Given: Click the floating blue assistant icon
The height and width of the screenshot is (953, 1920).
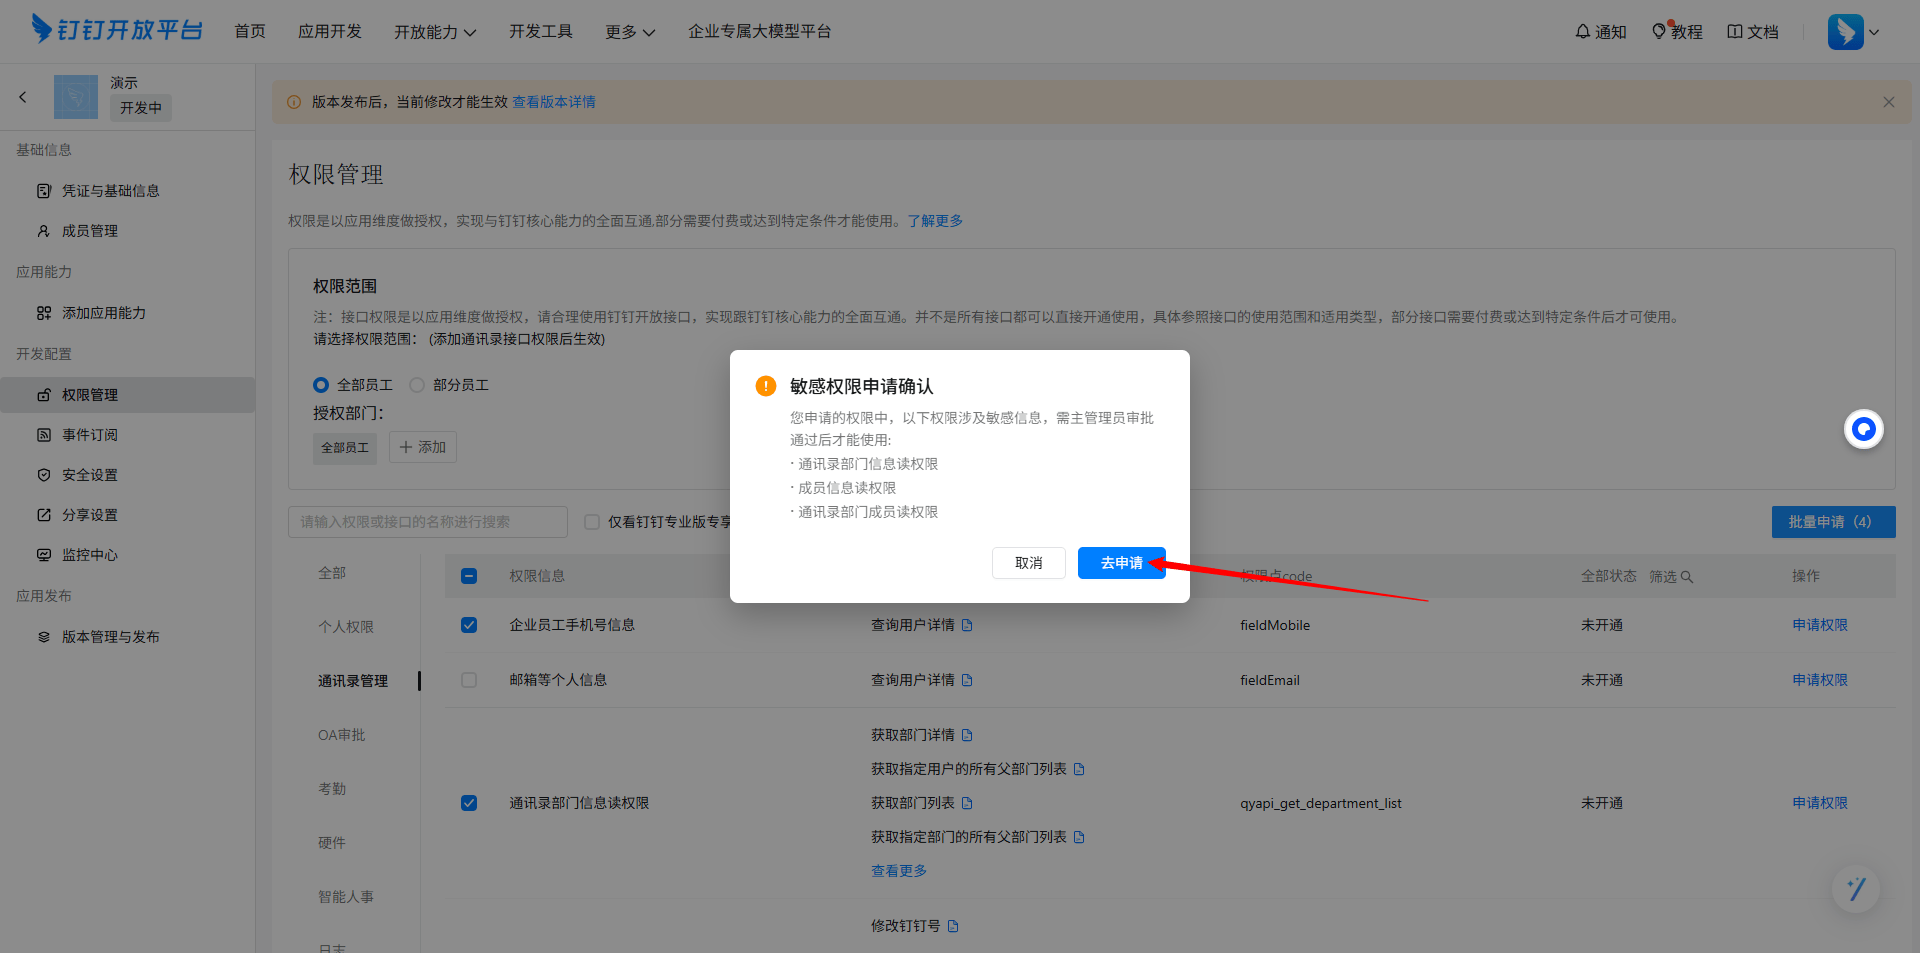Looking at the screenshot, I should click(1863, 429).
